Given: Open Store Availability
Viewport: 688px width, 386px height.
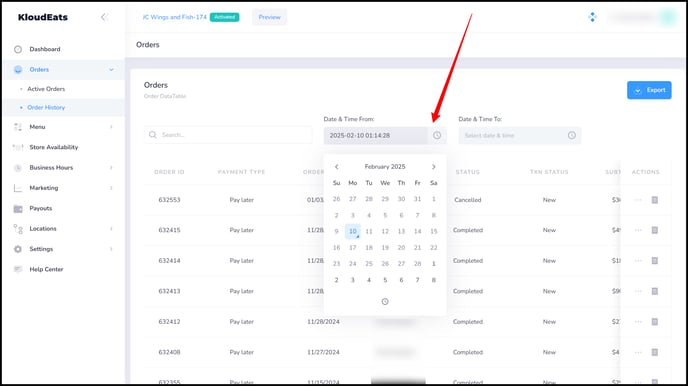Looking at the screenshot, I should tap(54, 147).
